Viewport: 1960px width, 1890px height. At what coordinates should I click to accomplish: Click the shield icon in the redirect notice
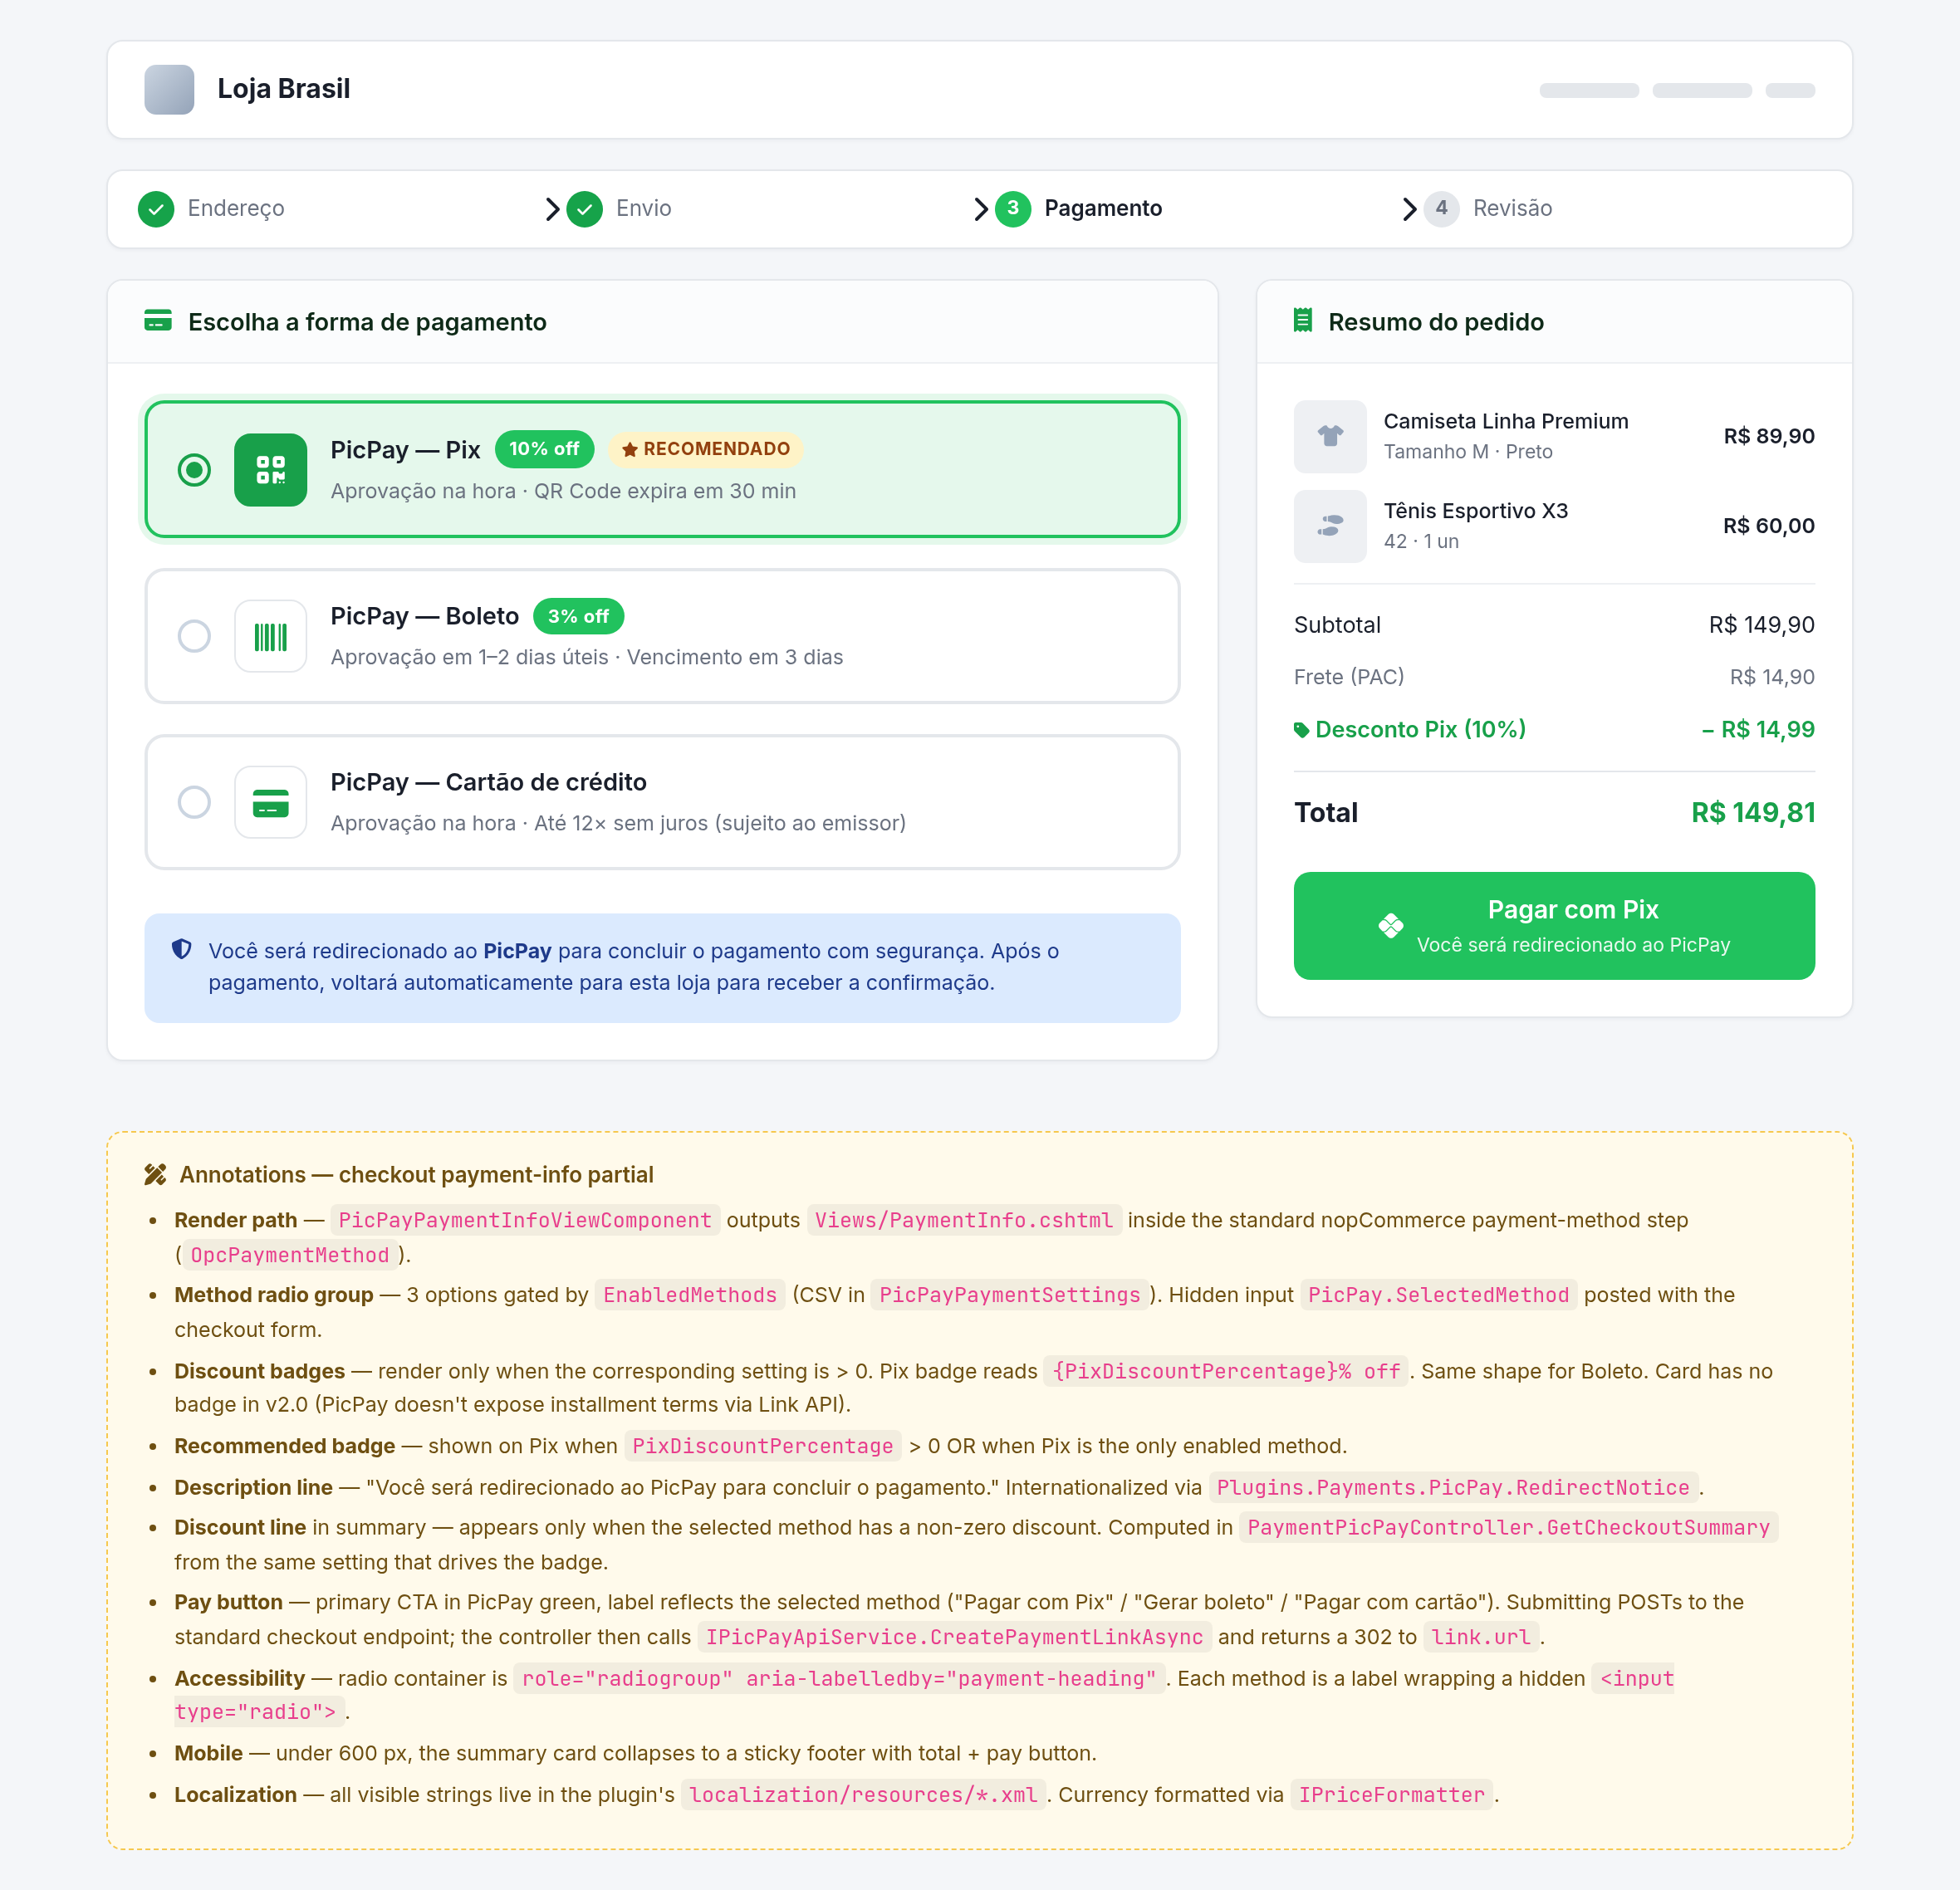point(181,949)
